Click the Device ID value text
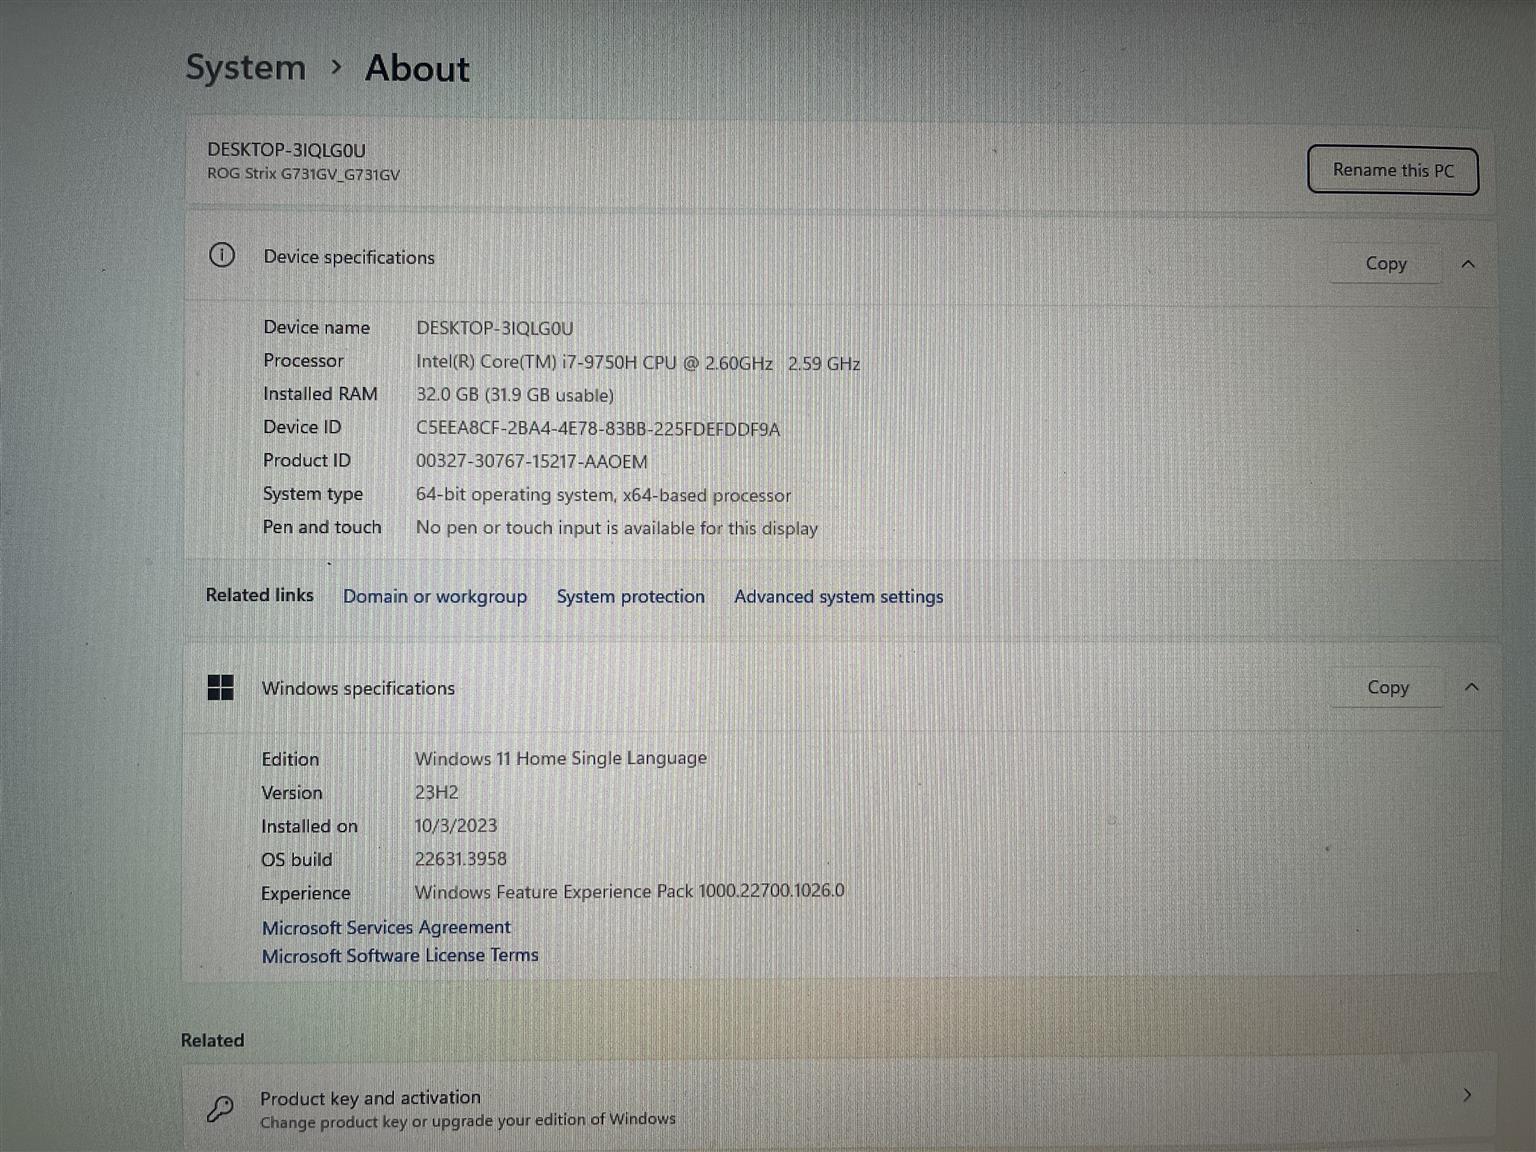The image size is (1536, 1152). pyautogui.click(x=597, y=429)
